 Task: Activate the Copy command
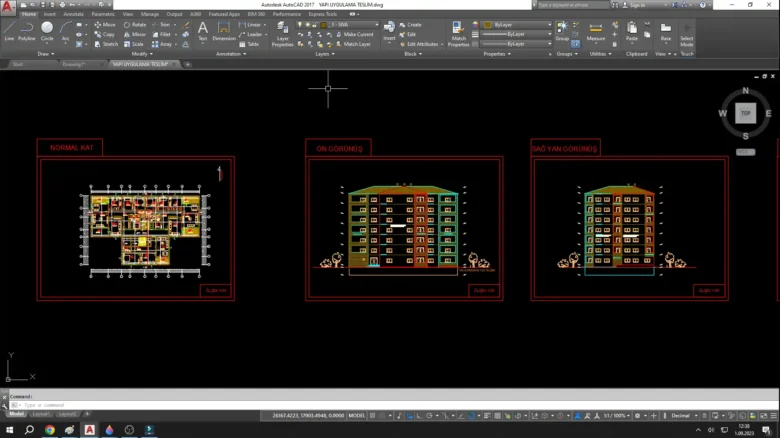pyautogui.click(x=104, y=34)
